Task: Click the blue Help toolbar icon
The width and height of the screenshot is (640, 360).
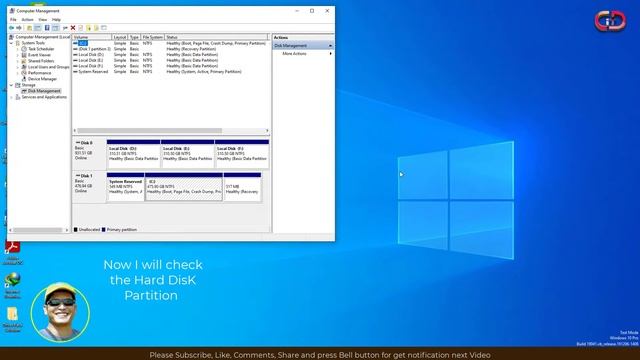Action: coord(47,28)
